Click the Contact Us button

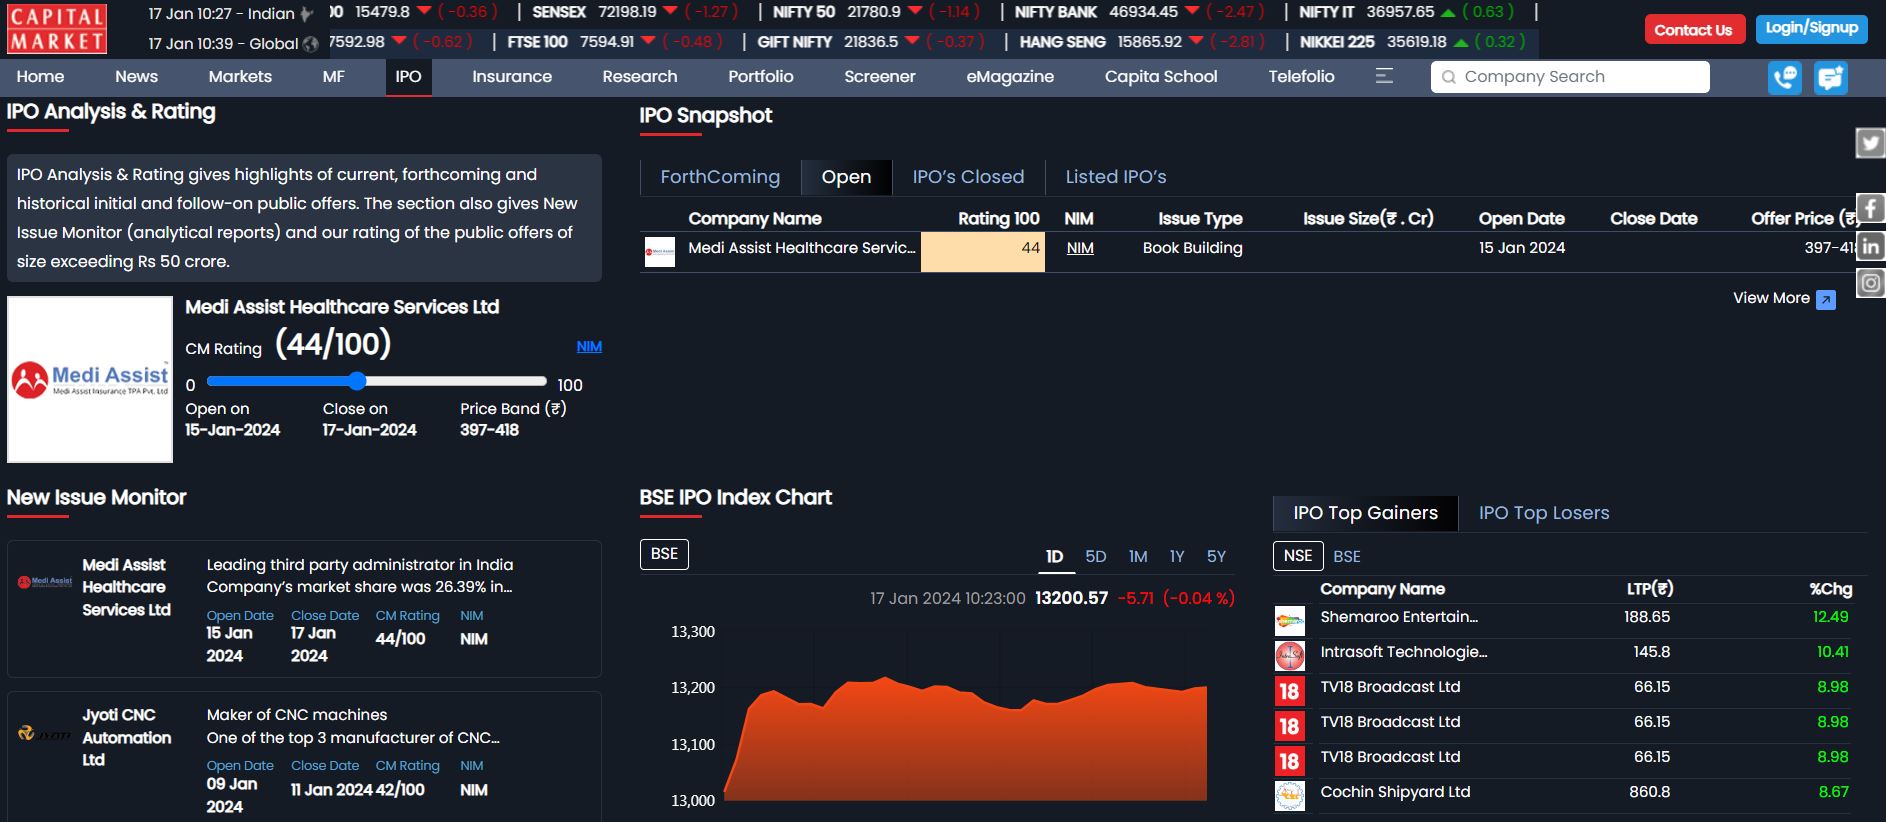point(1694,29)
